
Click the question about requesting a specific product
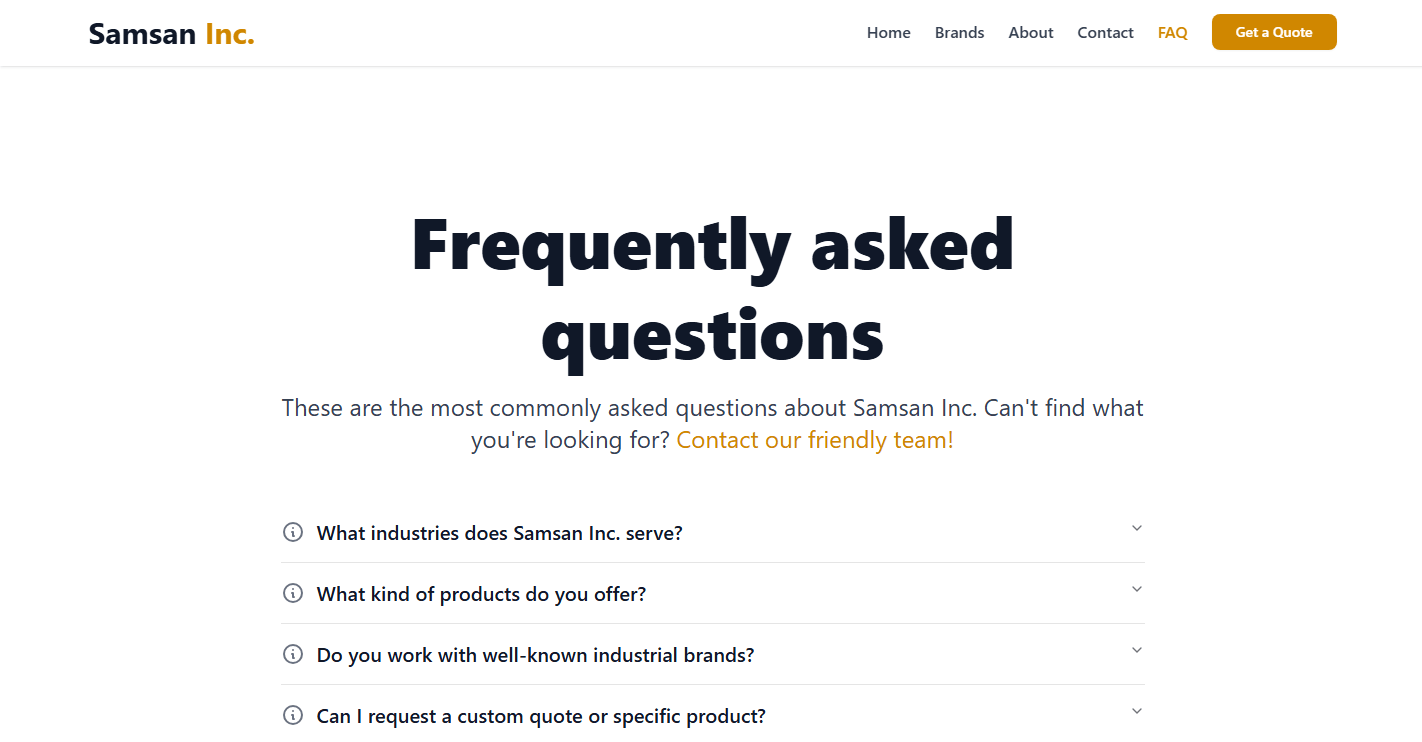click(540, 715)
